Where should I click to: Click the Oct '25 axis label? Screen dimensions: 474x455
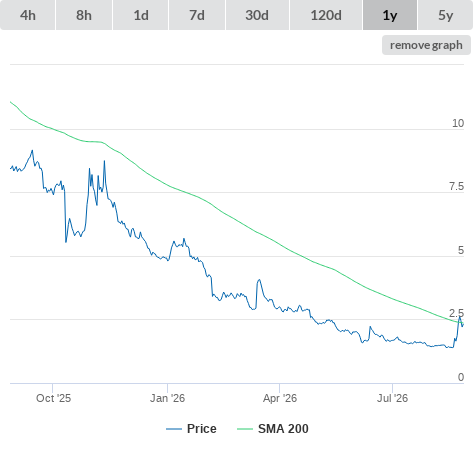coord(53,398)
